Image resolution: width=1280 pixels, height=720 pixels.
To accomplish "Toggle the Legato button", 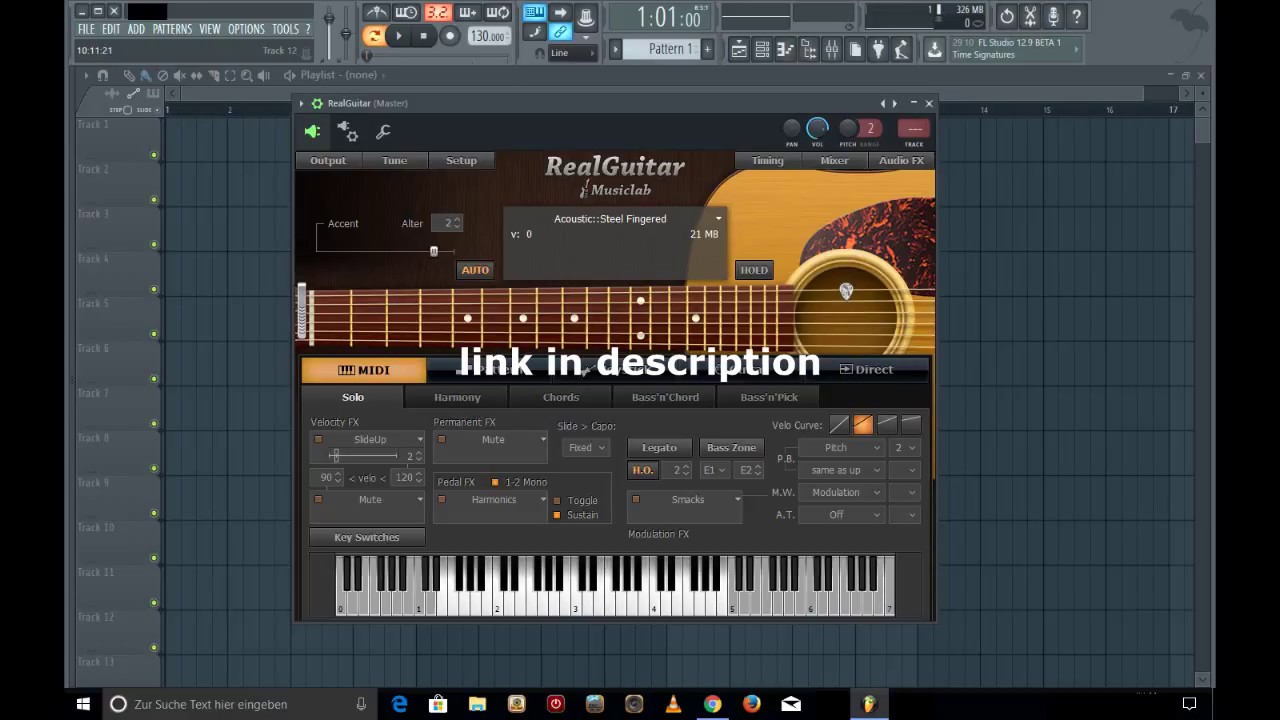I will tap(659, 447).
